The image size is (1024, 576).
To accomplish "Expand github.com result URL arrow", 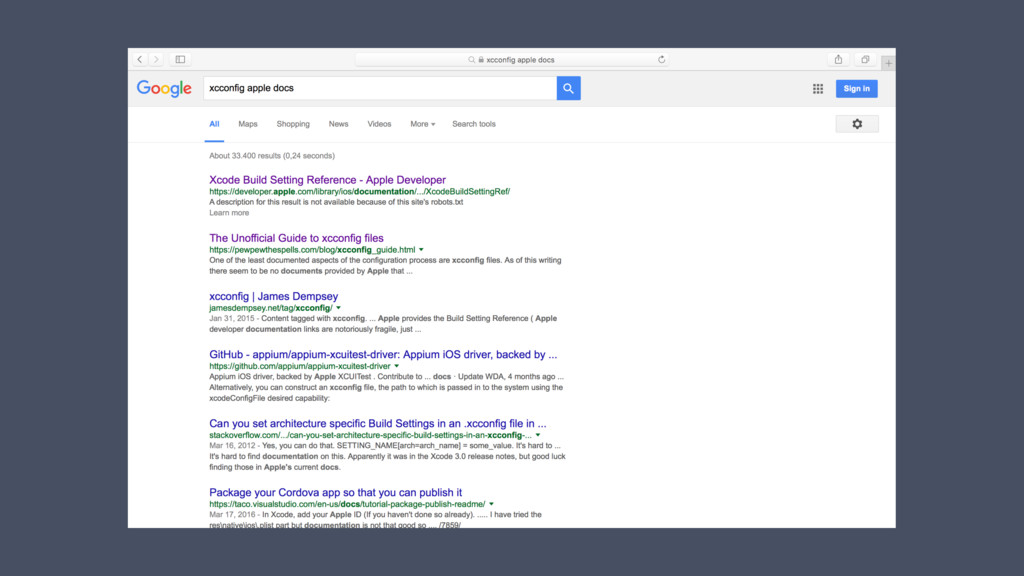I will tap(396, 366).
